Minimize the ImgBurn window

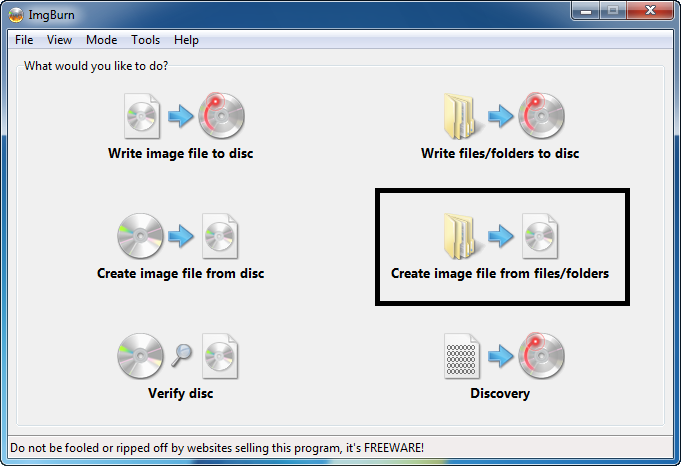tap(586, 11)
